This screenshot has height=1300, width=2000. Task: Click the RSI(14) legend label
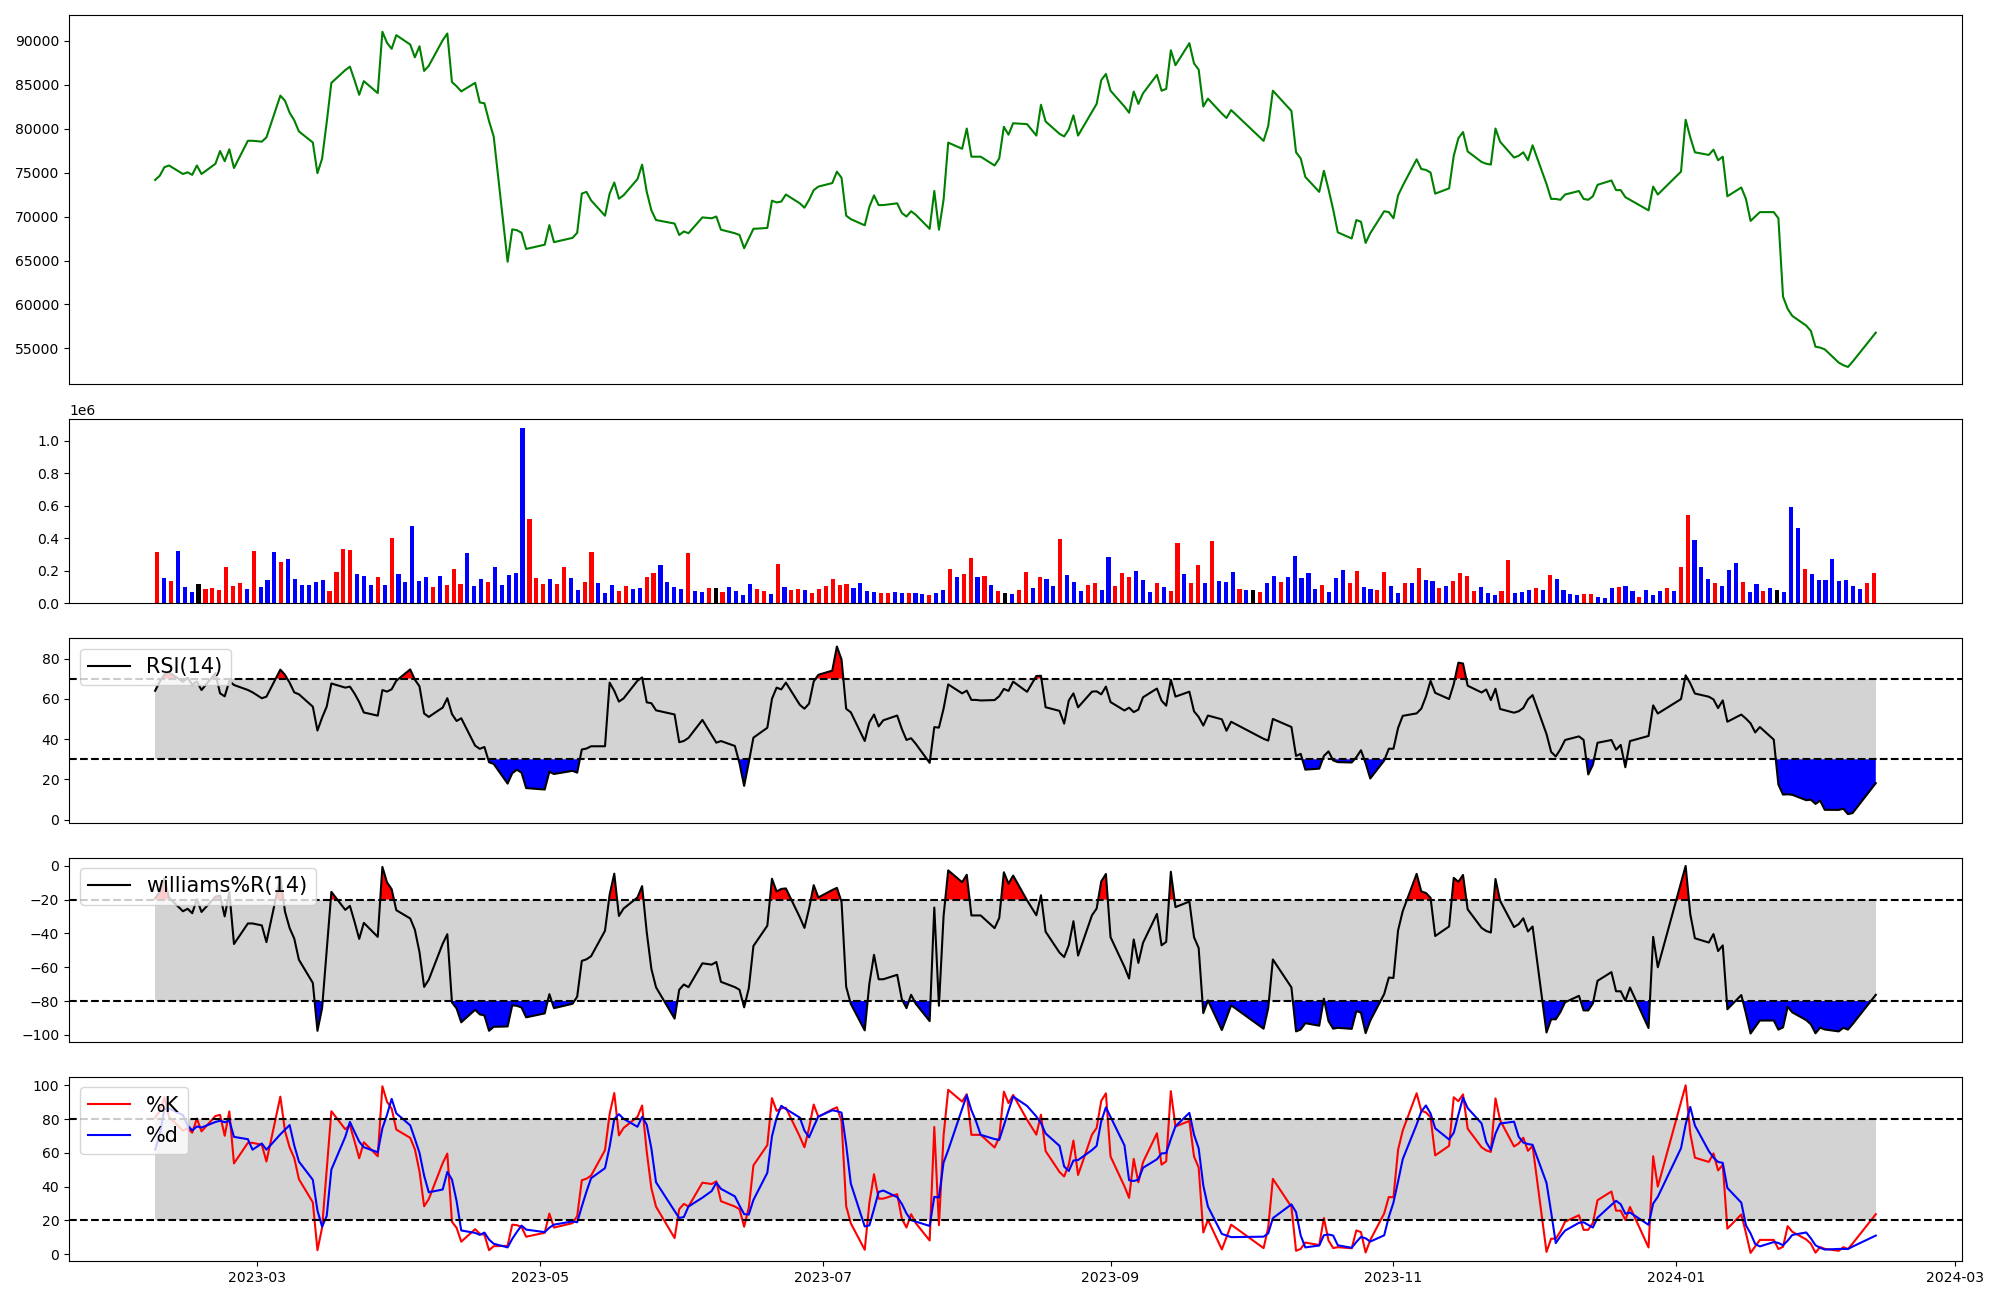184,666
